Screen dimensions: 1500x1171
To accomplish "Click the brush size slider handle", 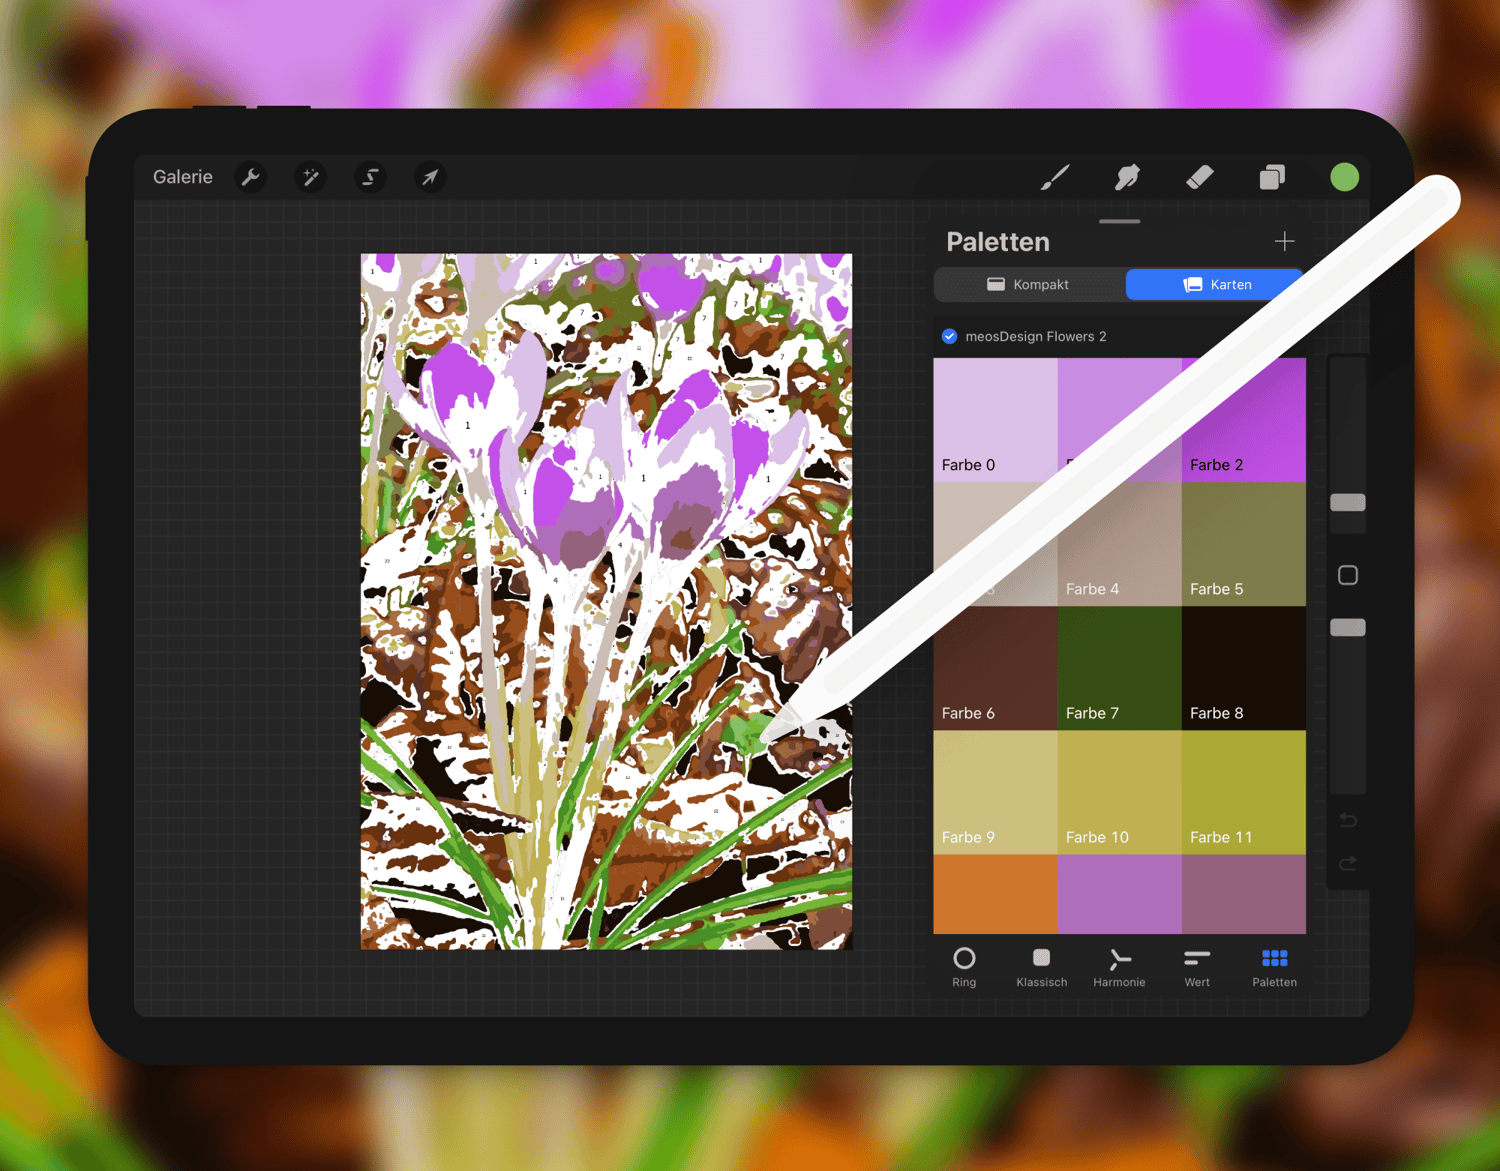I will pyautogui.click(x=1348, y=502).
